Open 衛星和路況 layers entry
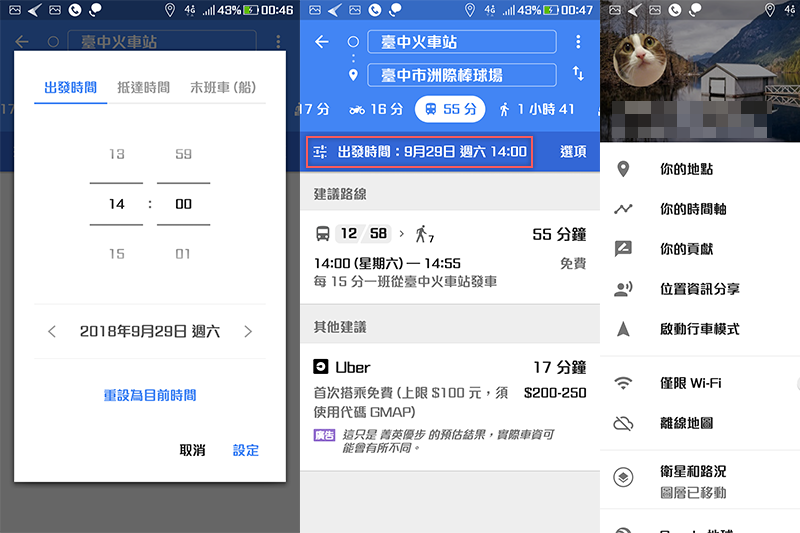 [x=700, y=481]
